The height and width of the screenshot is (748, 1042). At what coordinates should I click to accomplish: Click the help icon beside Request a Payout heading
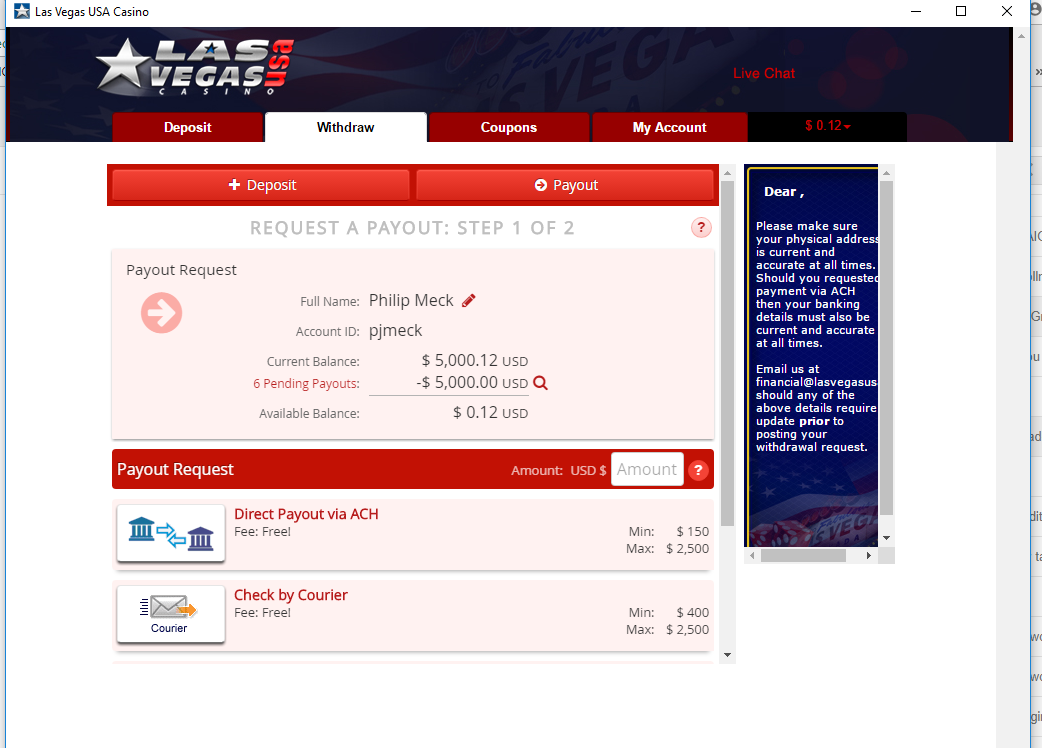tap(701, 228)
